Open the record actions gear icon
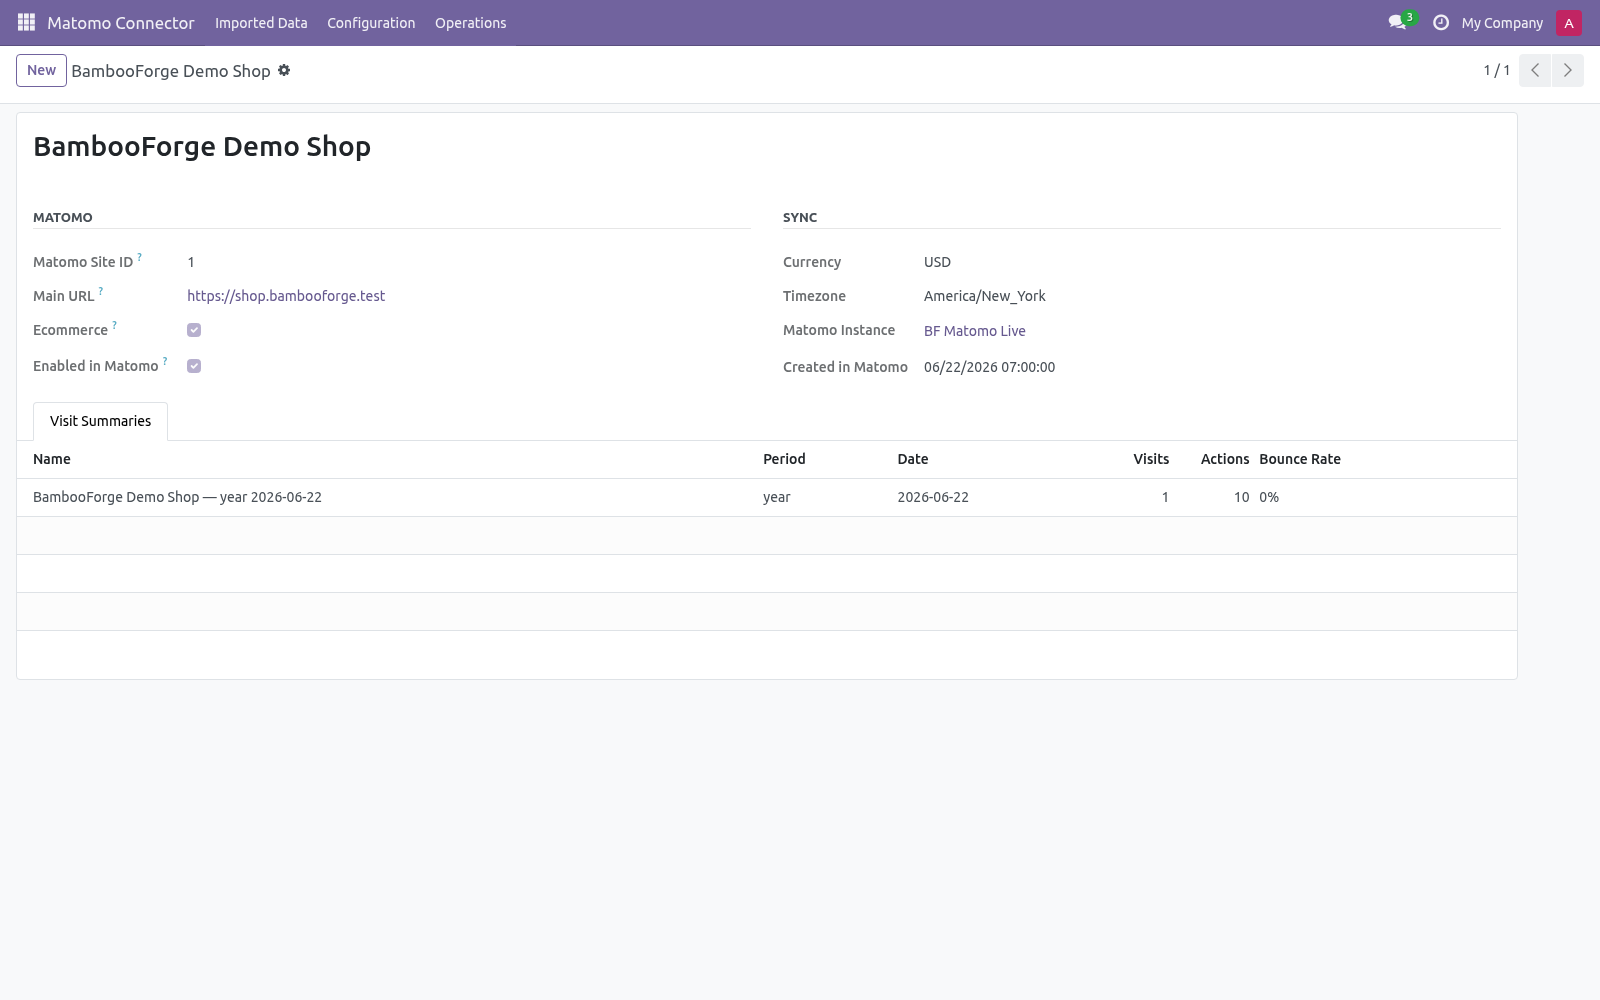Screen dimensions: 1600x1000 pos(284,70)
